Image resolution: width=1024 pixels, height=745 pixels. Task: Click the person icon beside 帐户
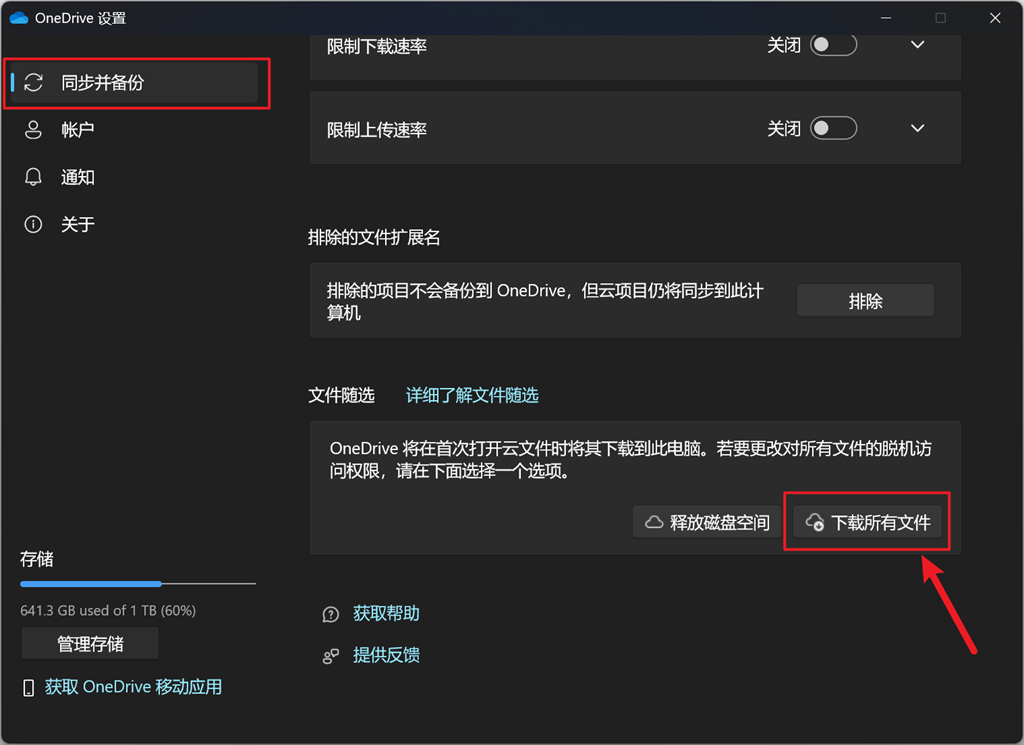pyautogui.click(x=33, y=130)
